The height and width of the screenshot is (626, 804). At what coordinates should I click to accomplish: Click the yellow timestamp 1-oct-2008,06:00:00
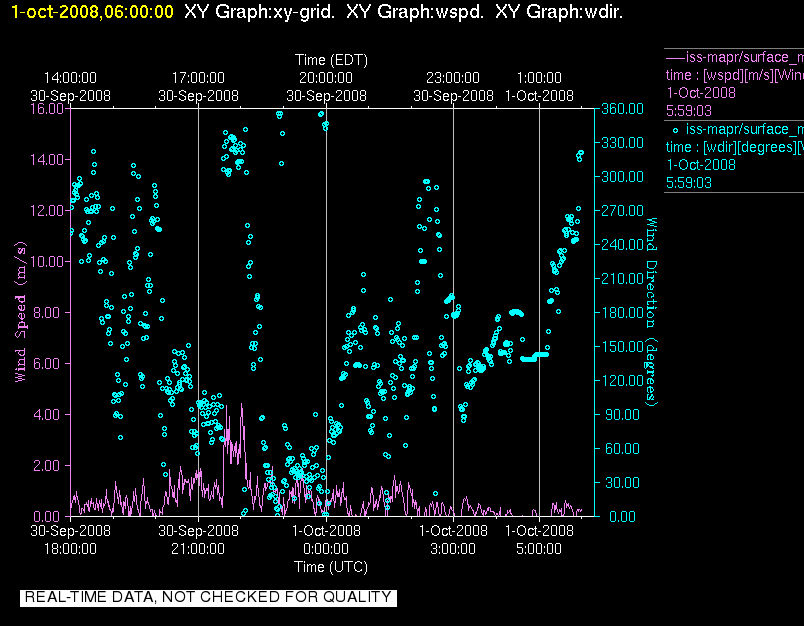coord(93,12)
